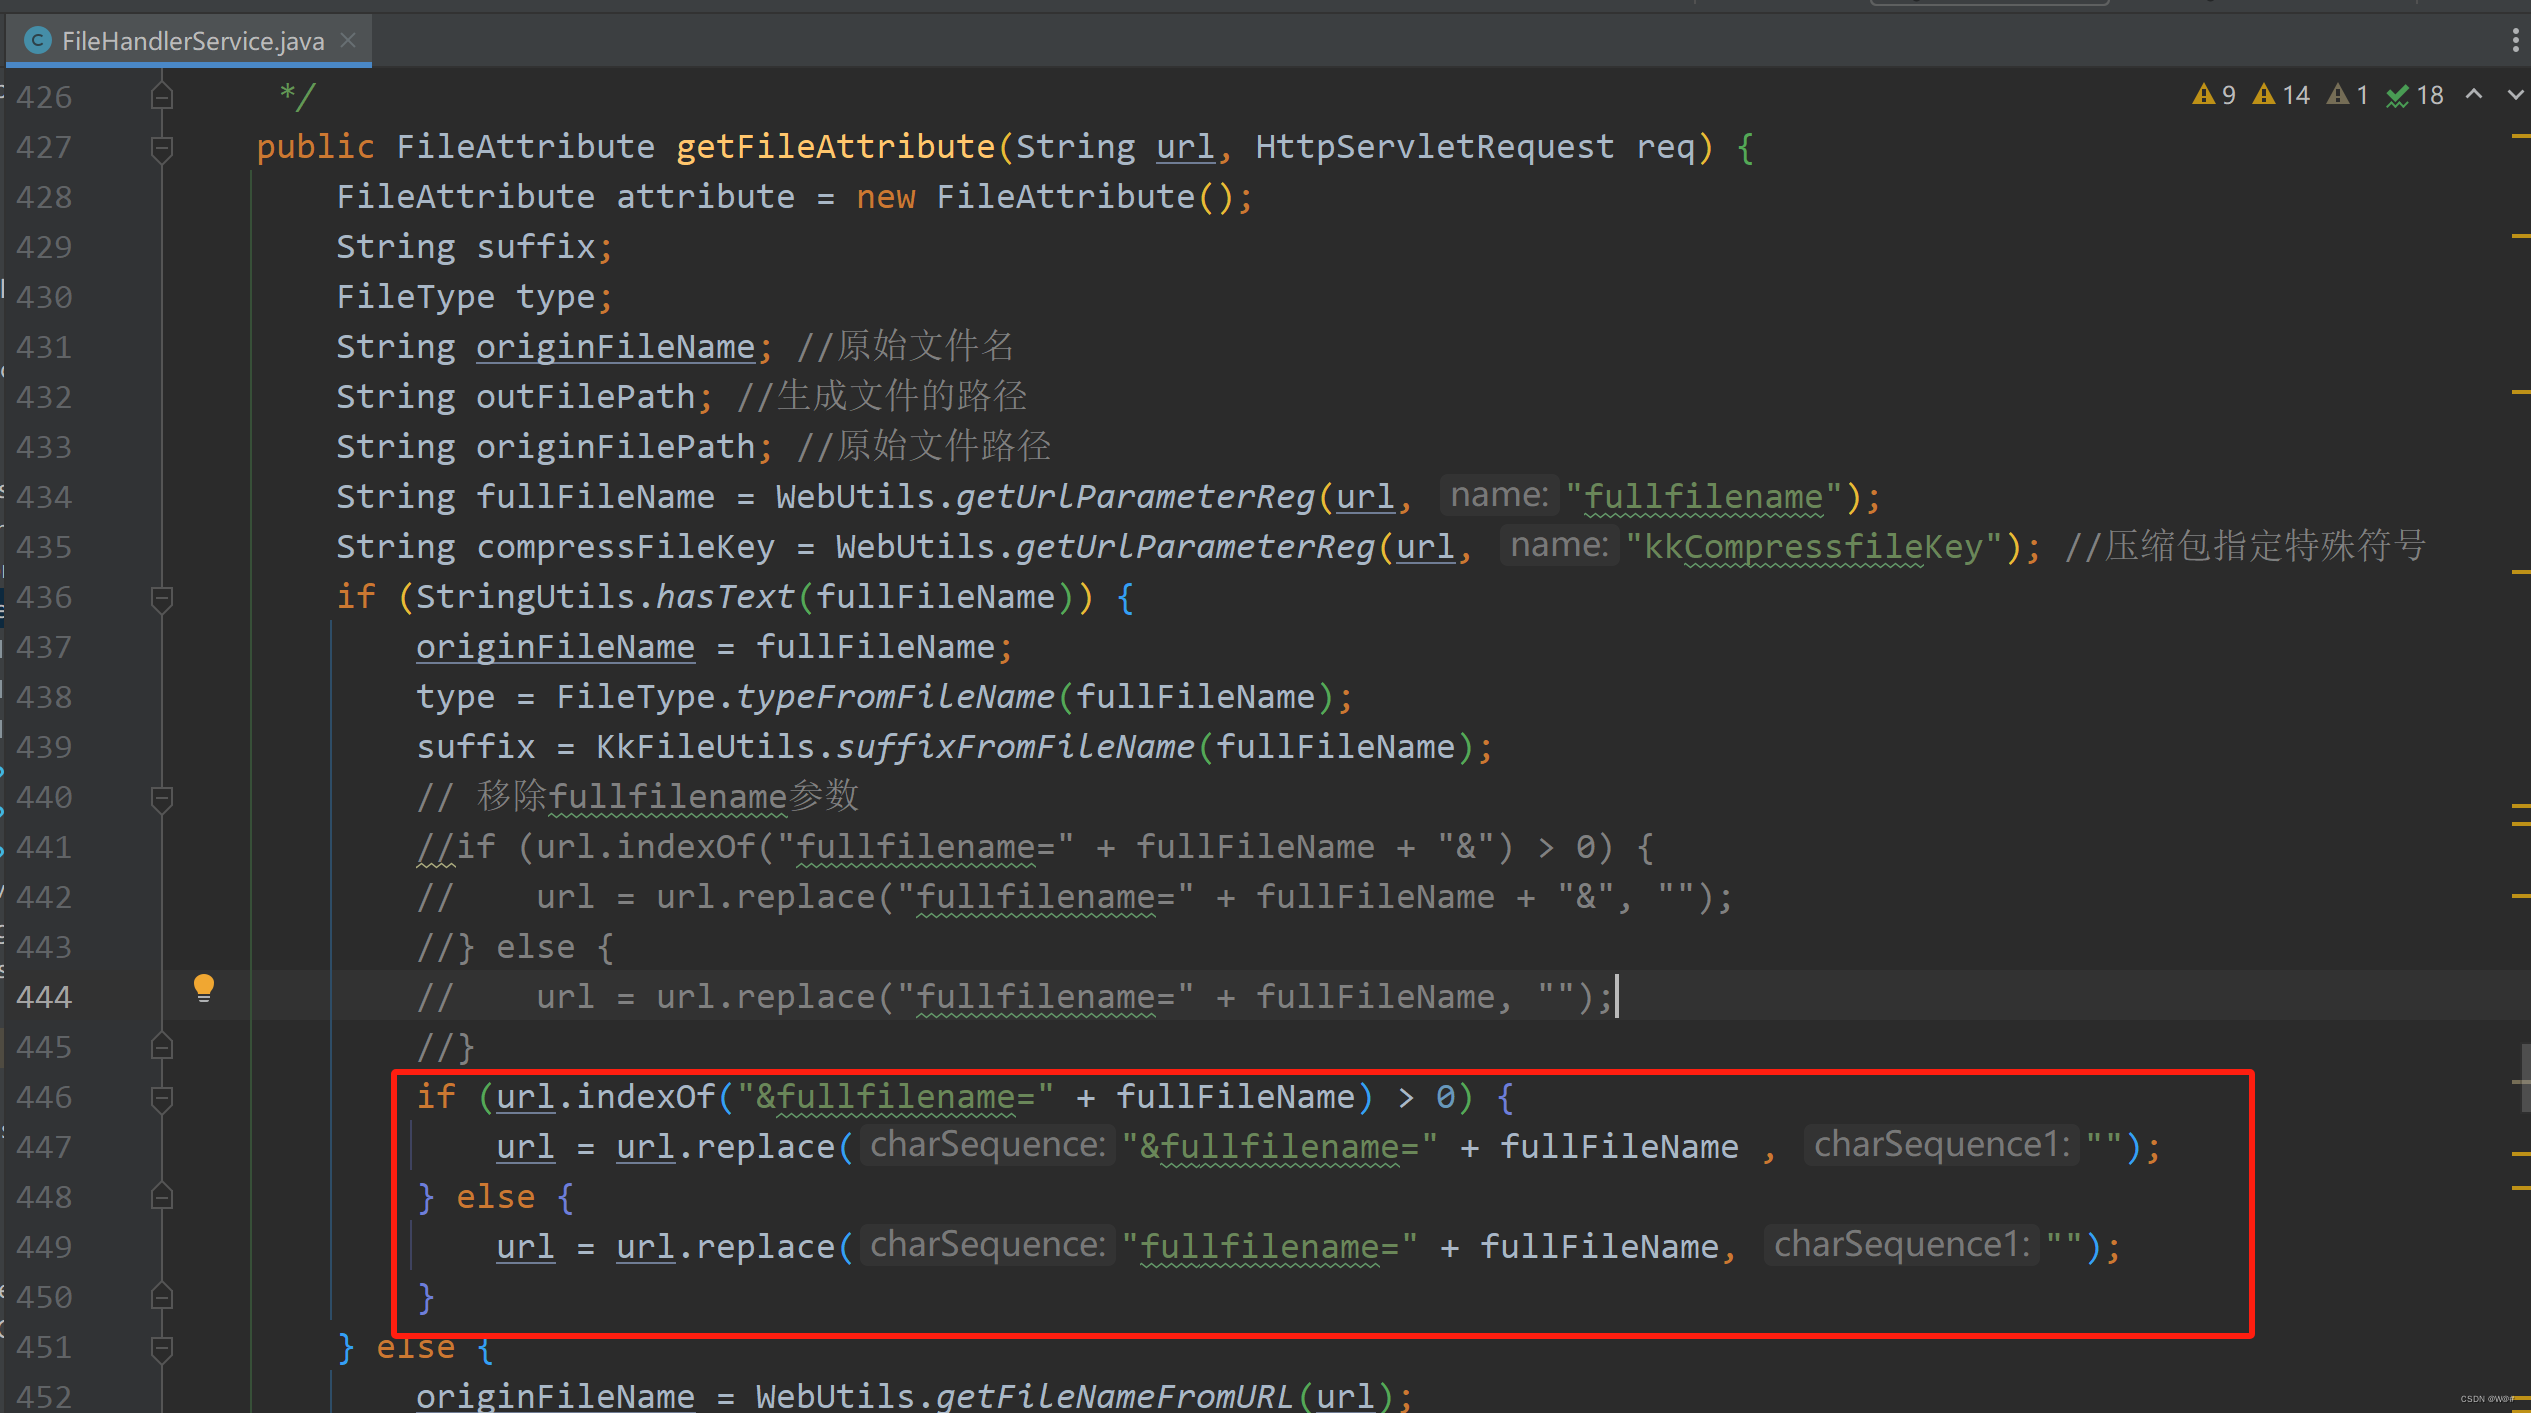Click the lightbulb quick-fix icon on line 444

pos(203,987)
